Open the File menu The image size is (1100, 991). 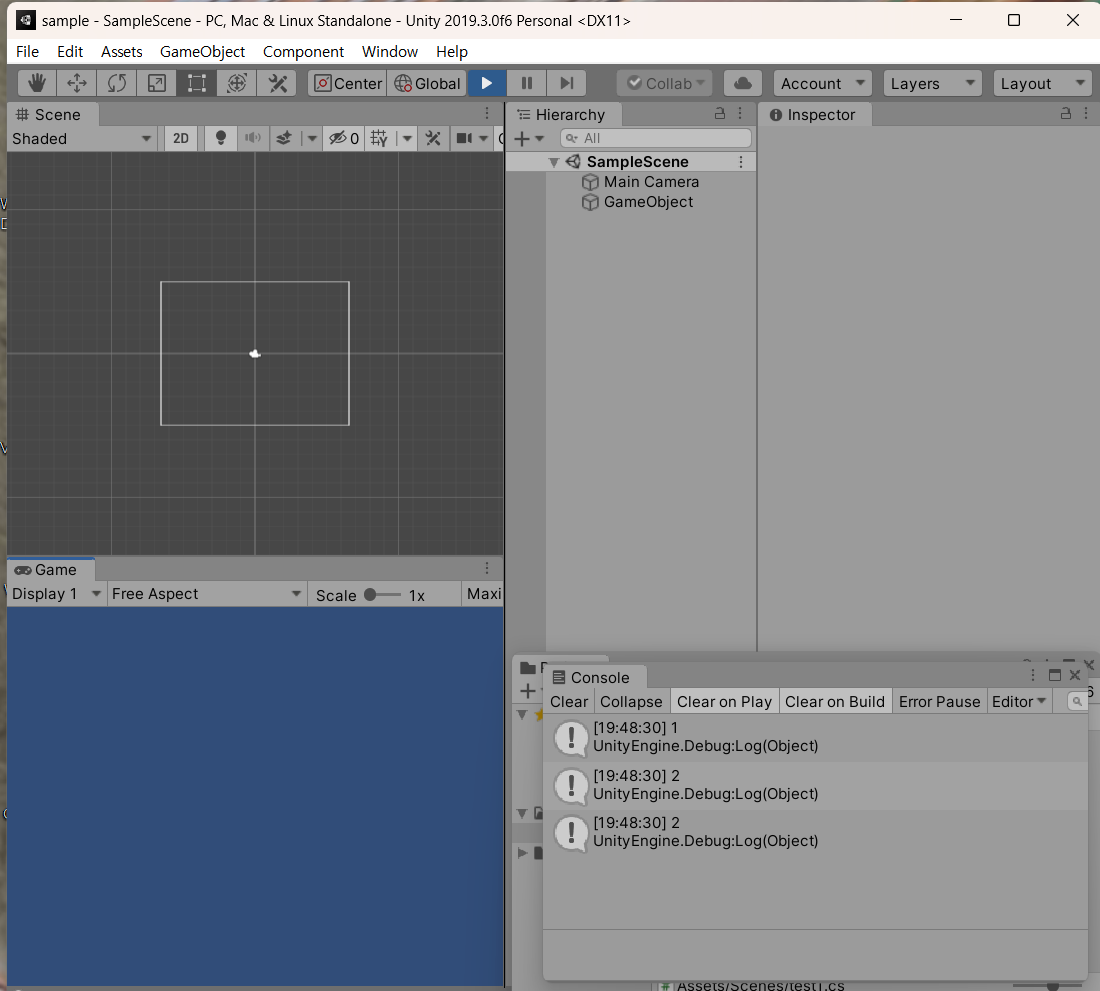coord(27,52)
